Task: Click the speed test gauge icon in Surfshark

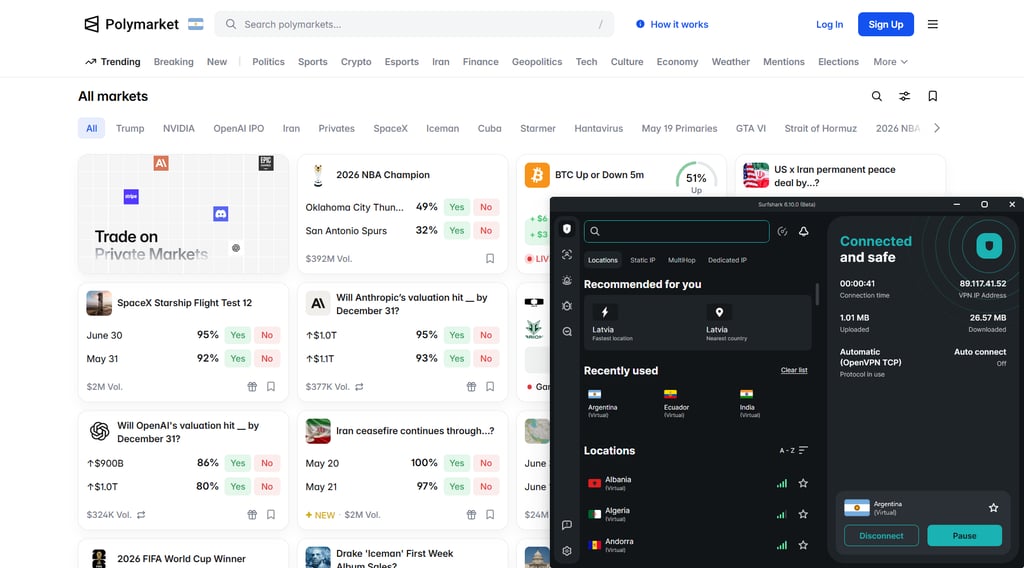Action: (x=782, y=231)
